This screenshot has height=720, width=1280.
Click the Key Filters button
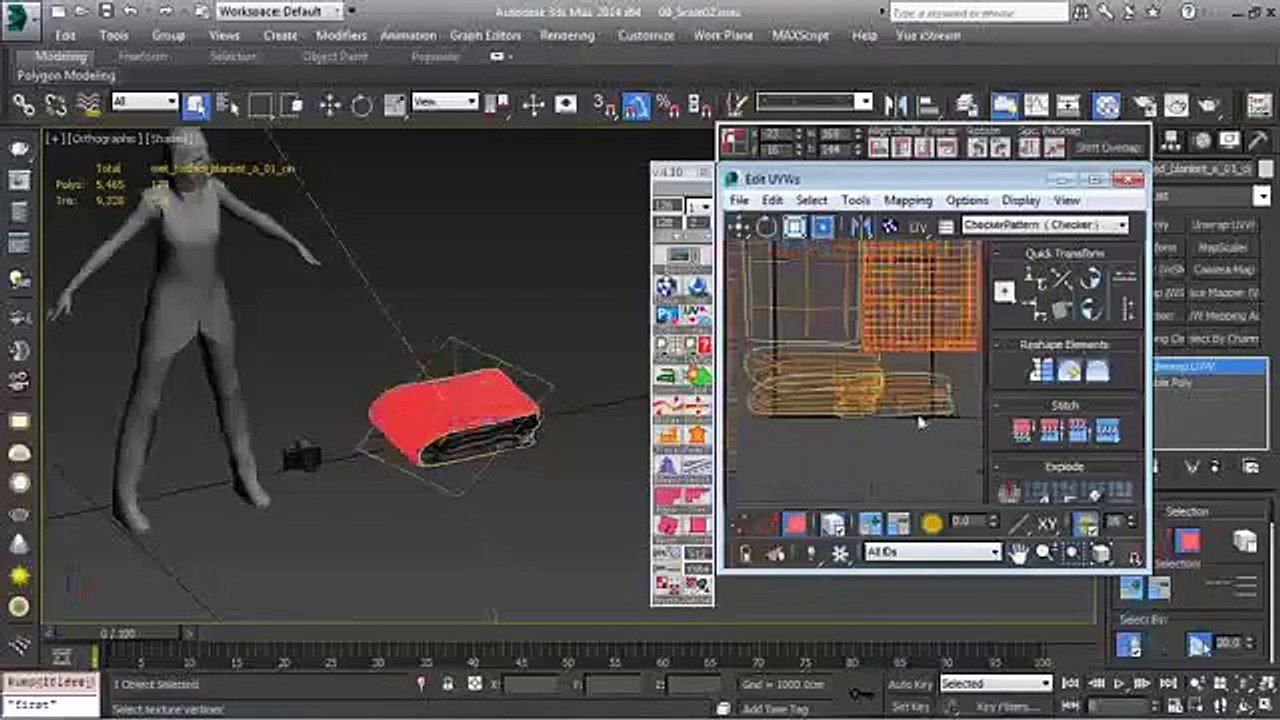coord(1007,708)
